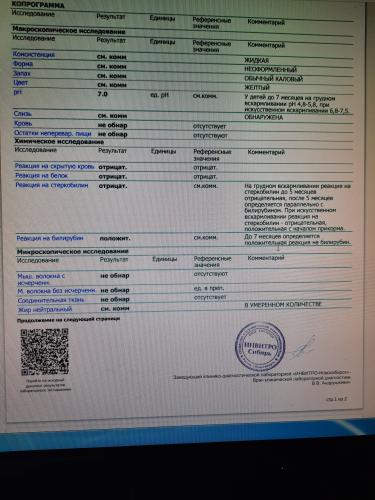Click Реакция на скрытую кровь link
The image size is (375, 500).
click(x=55, y=166)
